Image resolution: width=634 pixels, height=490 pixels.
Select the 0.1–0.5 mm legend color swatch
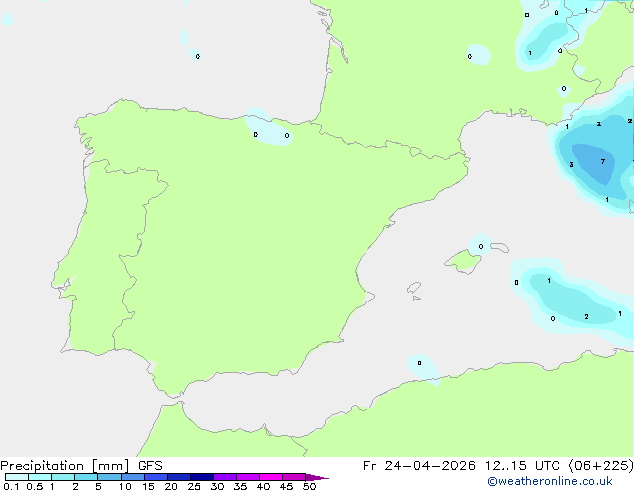(17, 477)
